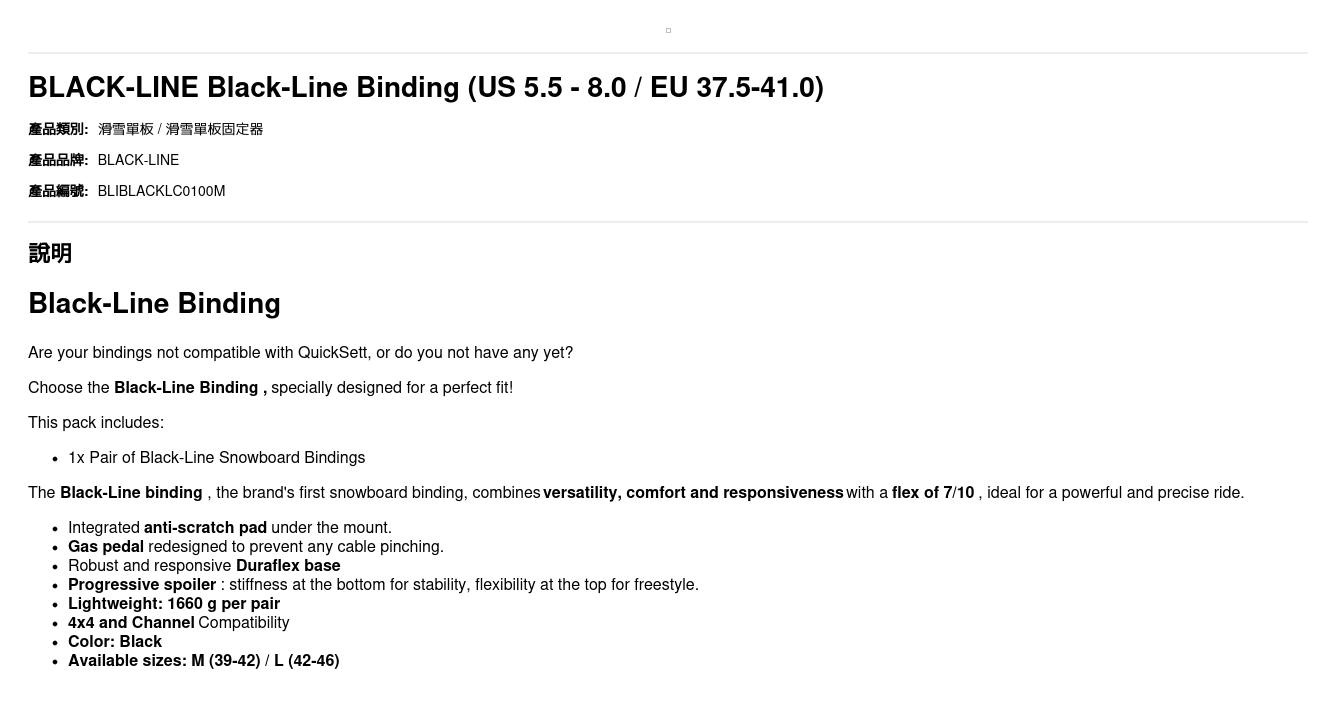Click the product title heading with US 5.5 - 8.0
Screen dimensions: 1328x716
(426, 88)
